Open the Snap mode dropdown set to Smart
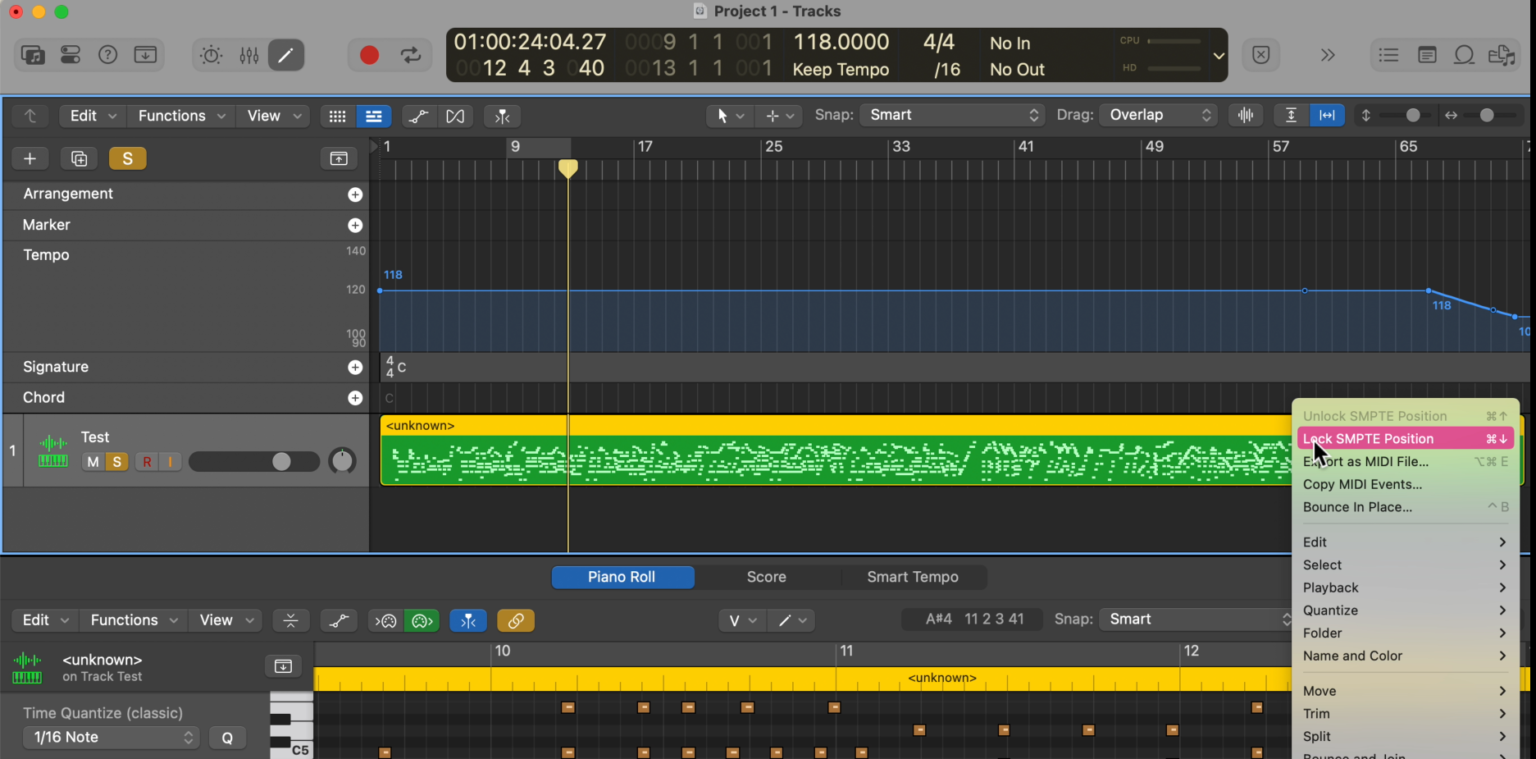Image resolution: width=1536 pixels, height=759 pixels. point(950,114)
